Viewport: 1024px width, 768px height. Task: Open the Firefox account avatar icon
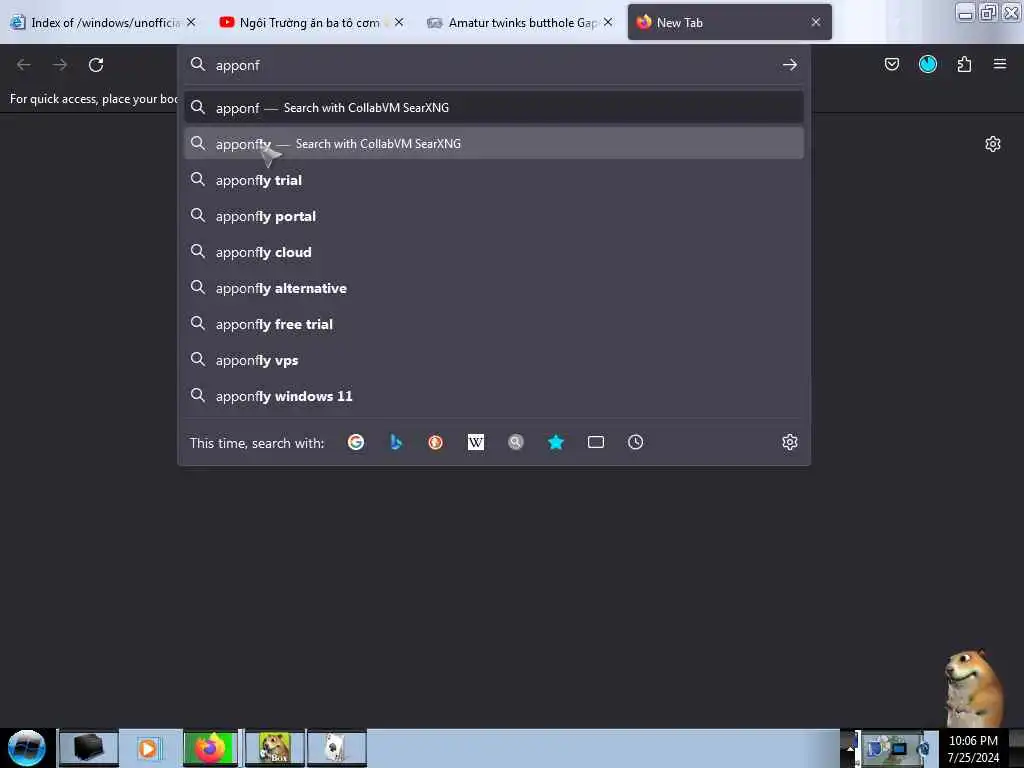click(x=928, y=64)
